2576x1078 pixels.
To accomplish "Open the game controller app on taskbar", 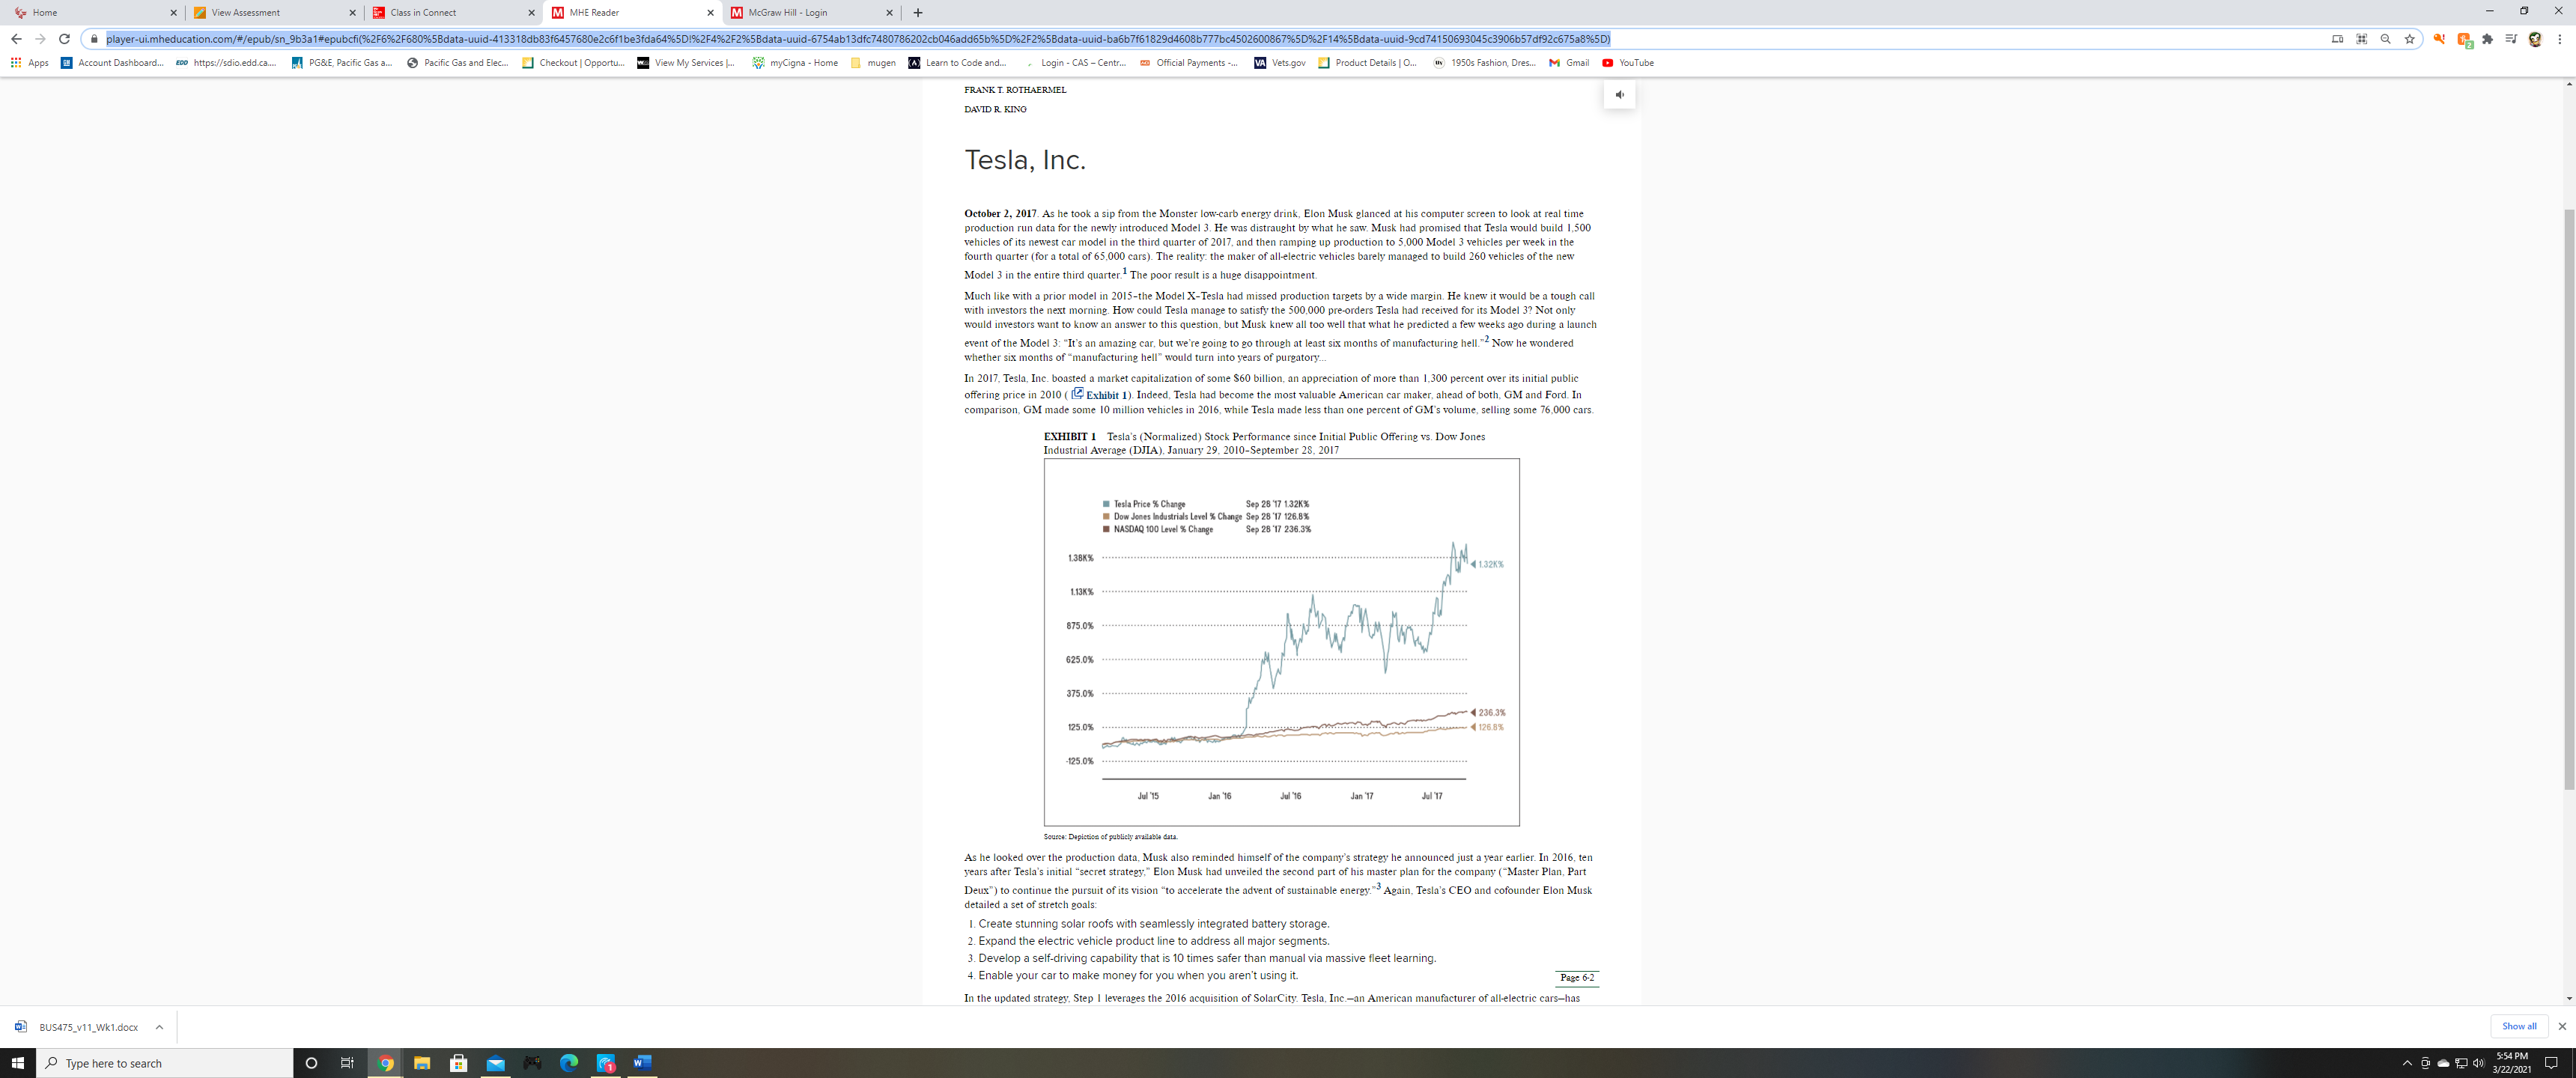I will (x=532, y=1063).
